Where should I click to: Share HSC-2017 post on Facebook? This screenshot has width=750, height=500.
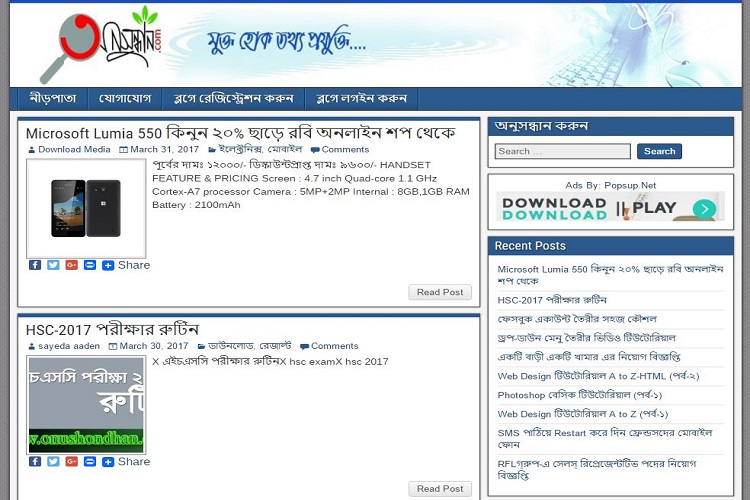click(x=35, y=462)
